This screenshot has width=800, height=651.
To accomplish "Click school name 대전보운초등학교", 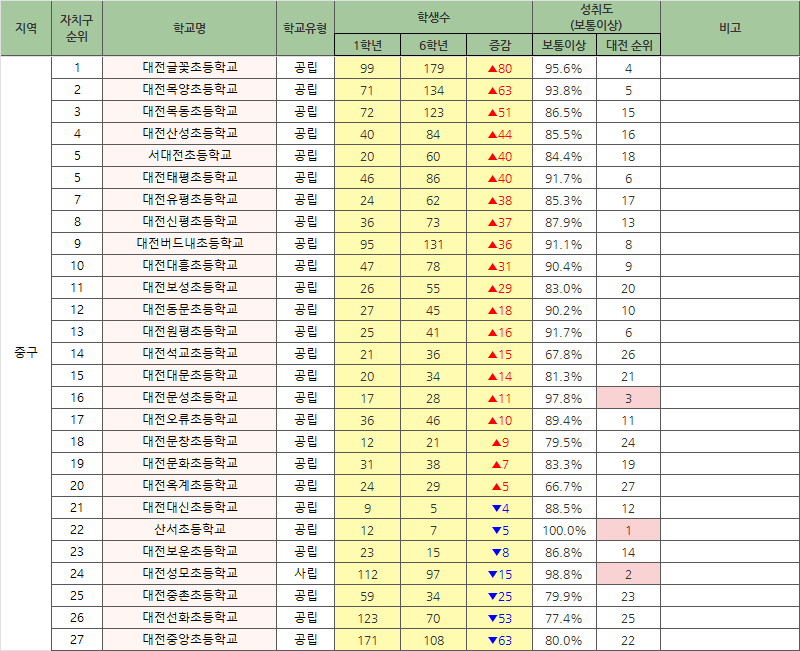I will (189, 552).
